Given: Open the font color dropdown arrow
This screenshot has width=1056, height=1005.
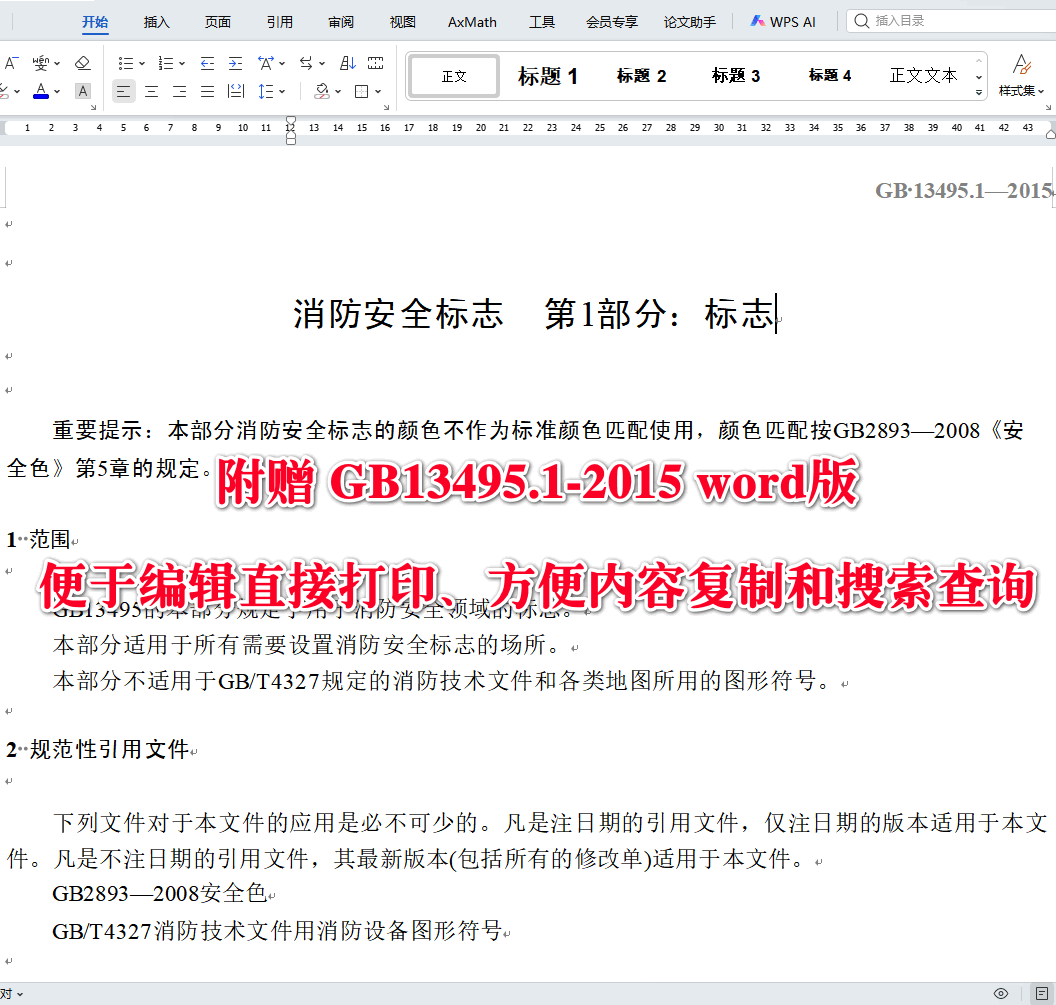Looking at the screenshot, I should tap(57, 91).
